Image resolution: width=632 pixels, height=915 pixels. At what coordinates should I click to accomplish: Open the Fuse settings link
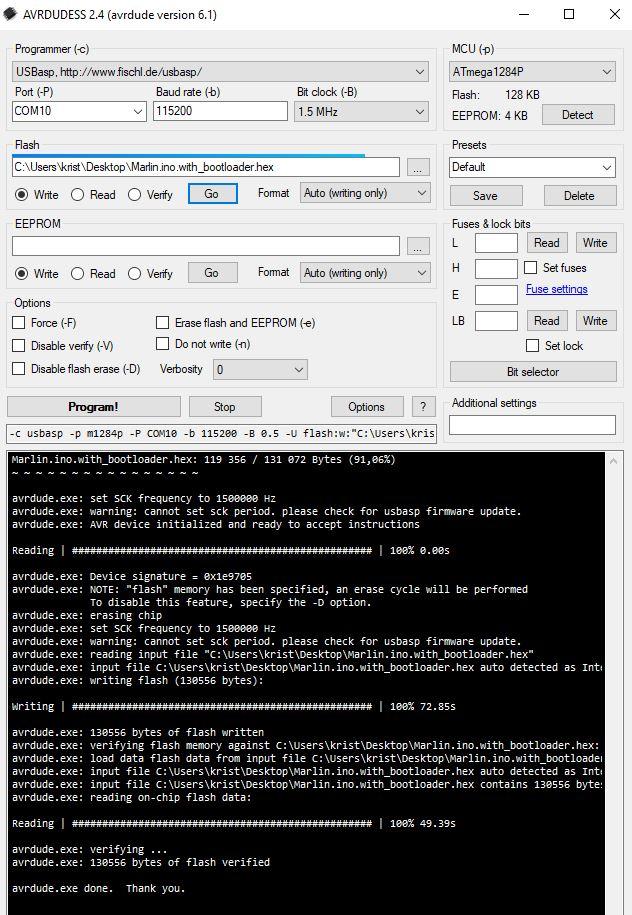(556, 289)
